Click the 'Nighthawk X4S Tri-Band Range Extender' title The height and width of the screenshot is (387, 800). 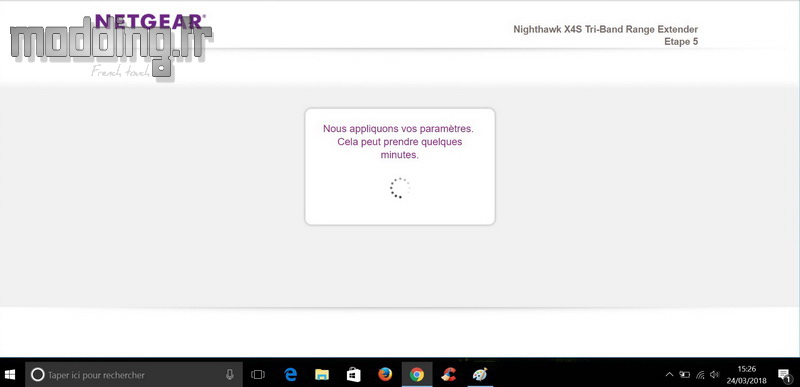click(x=605, y=30)
